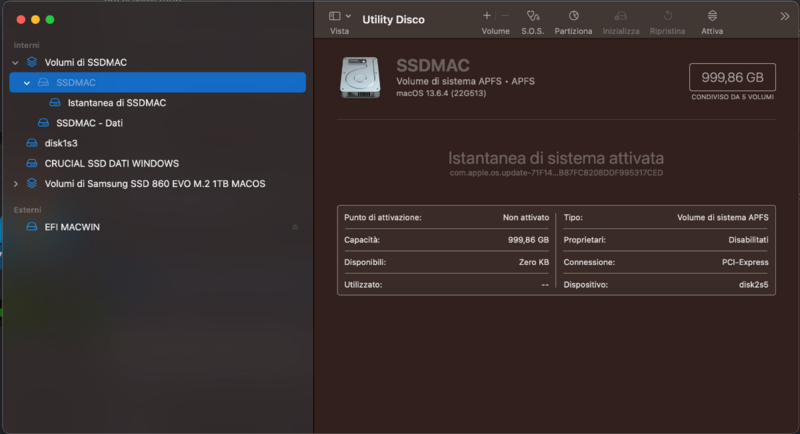Click the Volume toolbar label
This screenshot has height=434, width=800.
pyautogui.click(x=495, y=31)
